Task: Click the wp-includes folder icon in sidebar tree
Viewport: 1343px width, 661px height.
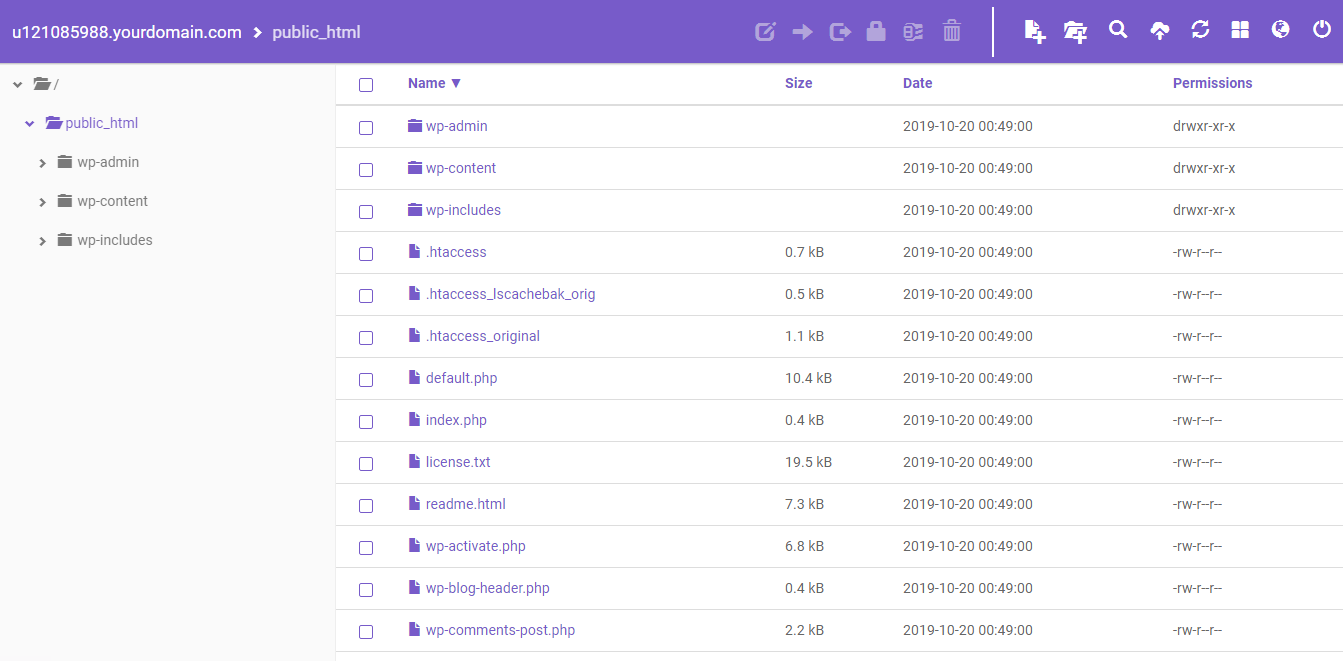Action: point(65,240)
